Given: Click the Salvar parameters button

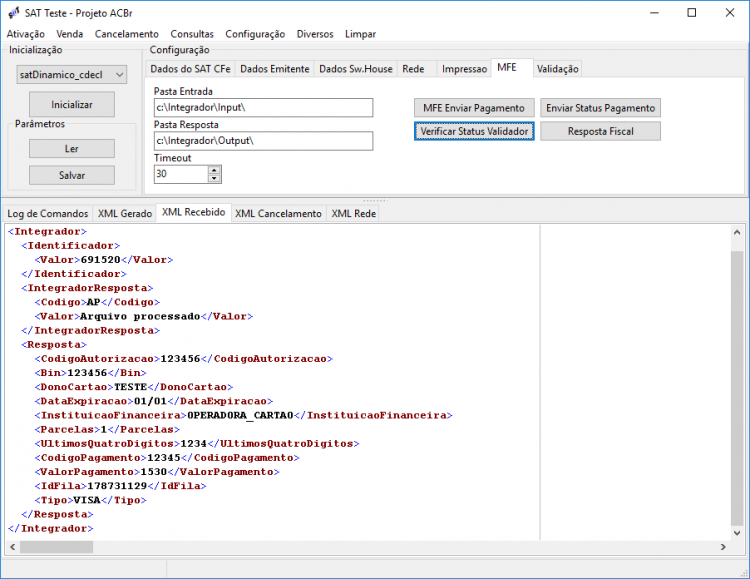Looking at the screenshot, I should tap(72, 175).
